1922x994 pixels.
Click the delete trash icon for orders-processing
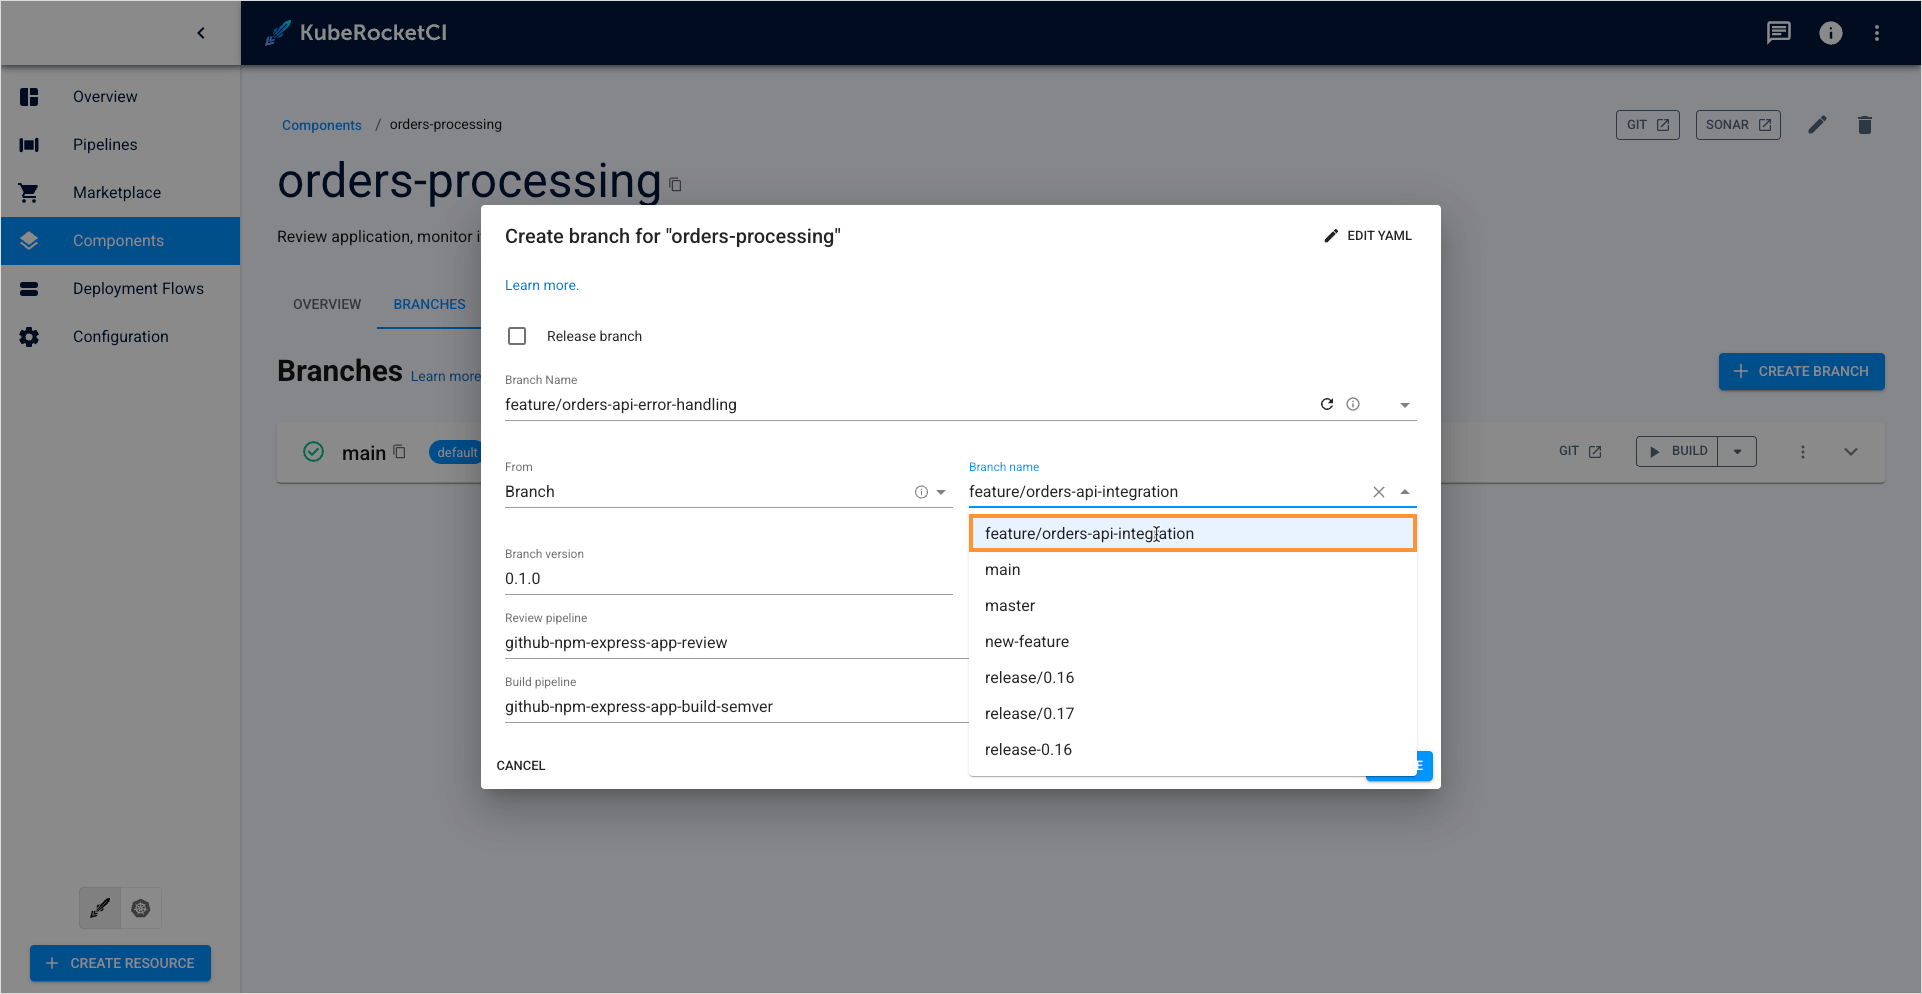pos(1865,124)
